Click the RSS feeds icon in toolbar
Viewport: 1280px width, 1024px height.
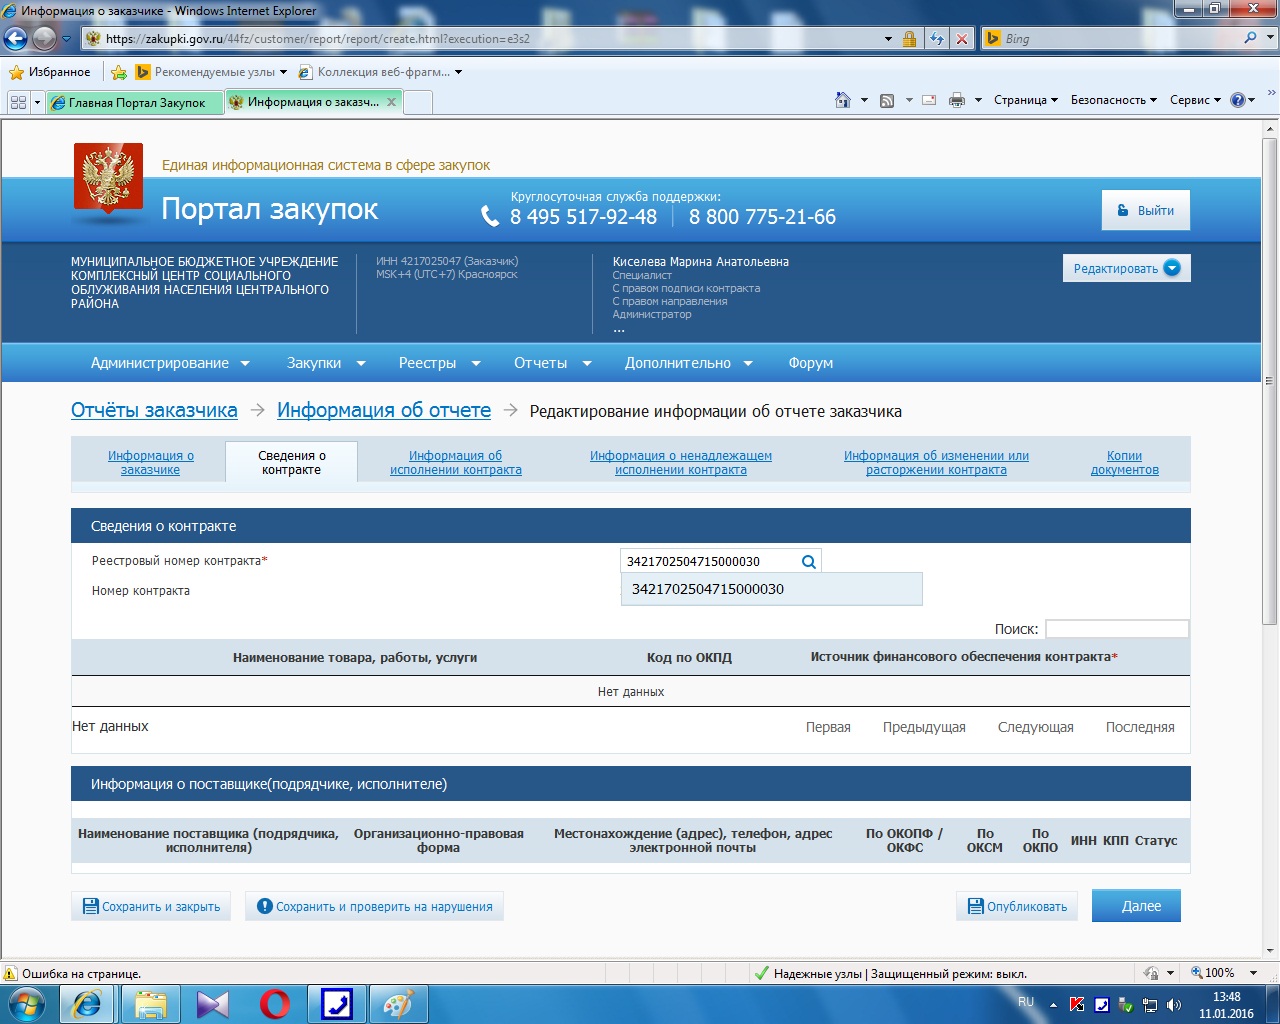click(887, 100)
